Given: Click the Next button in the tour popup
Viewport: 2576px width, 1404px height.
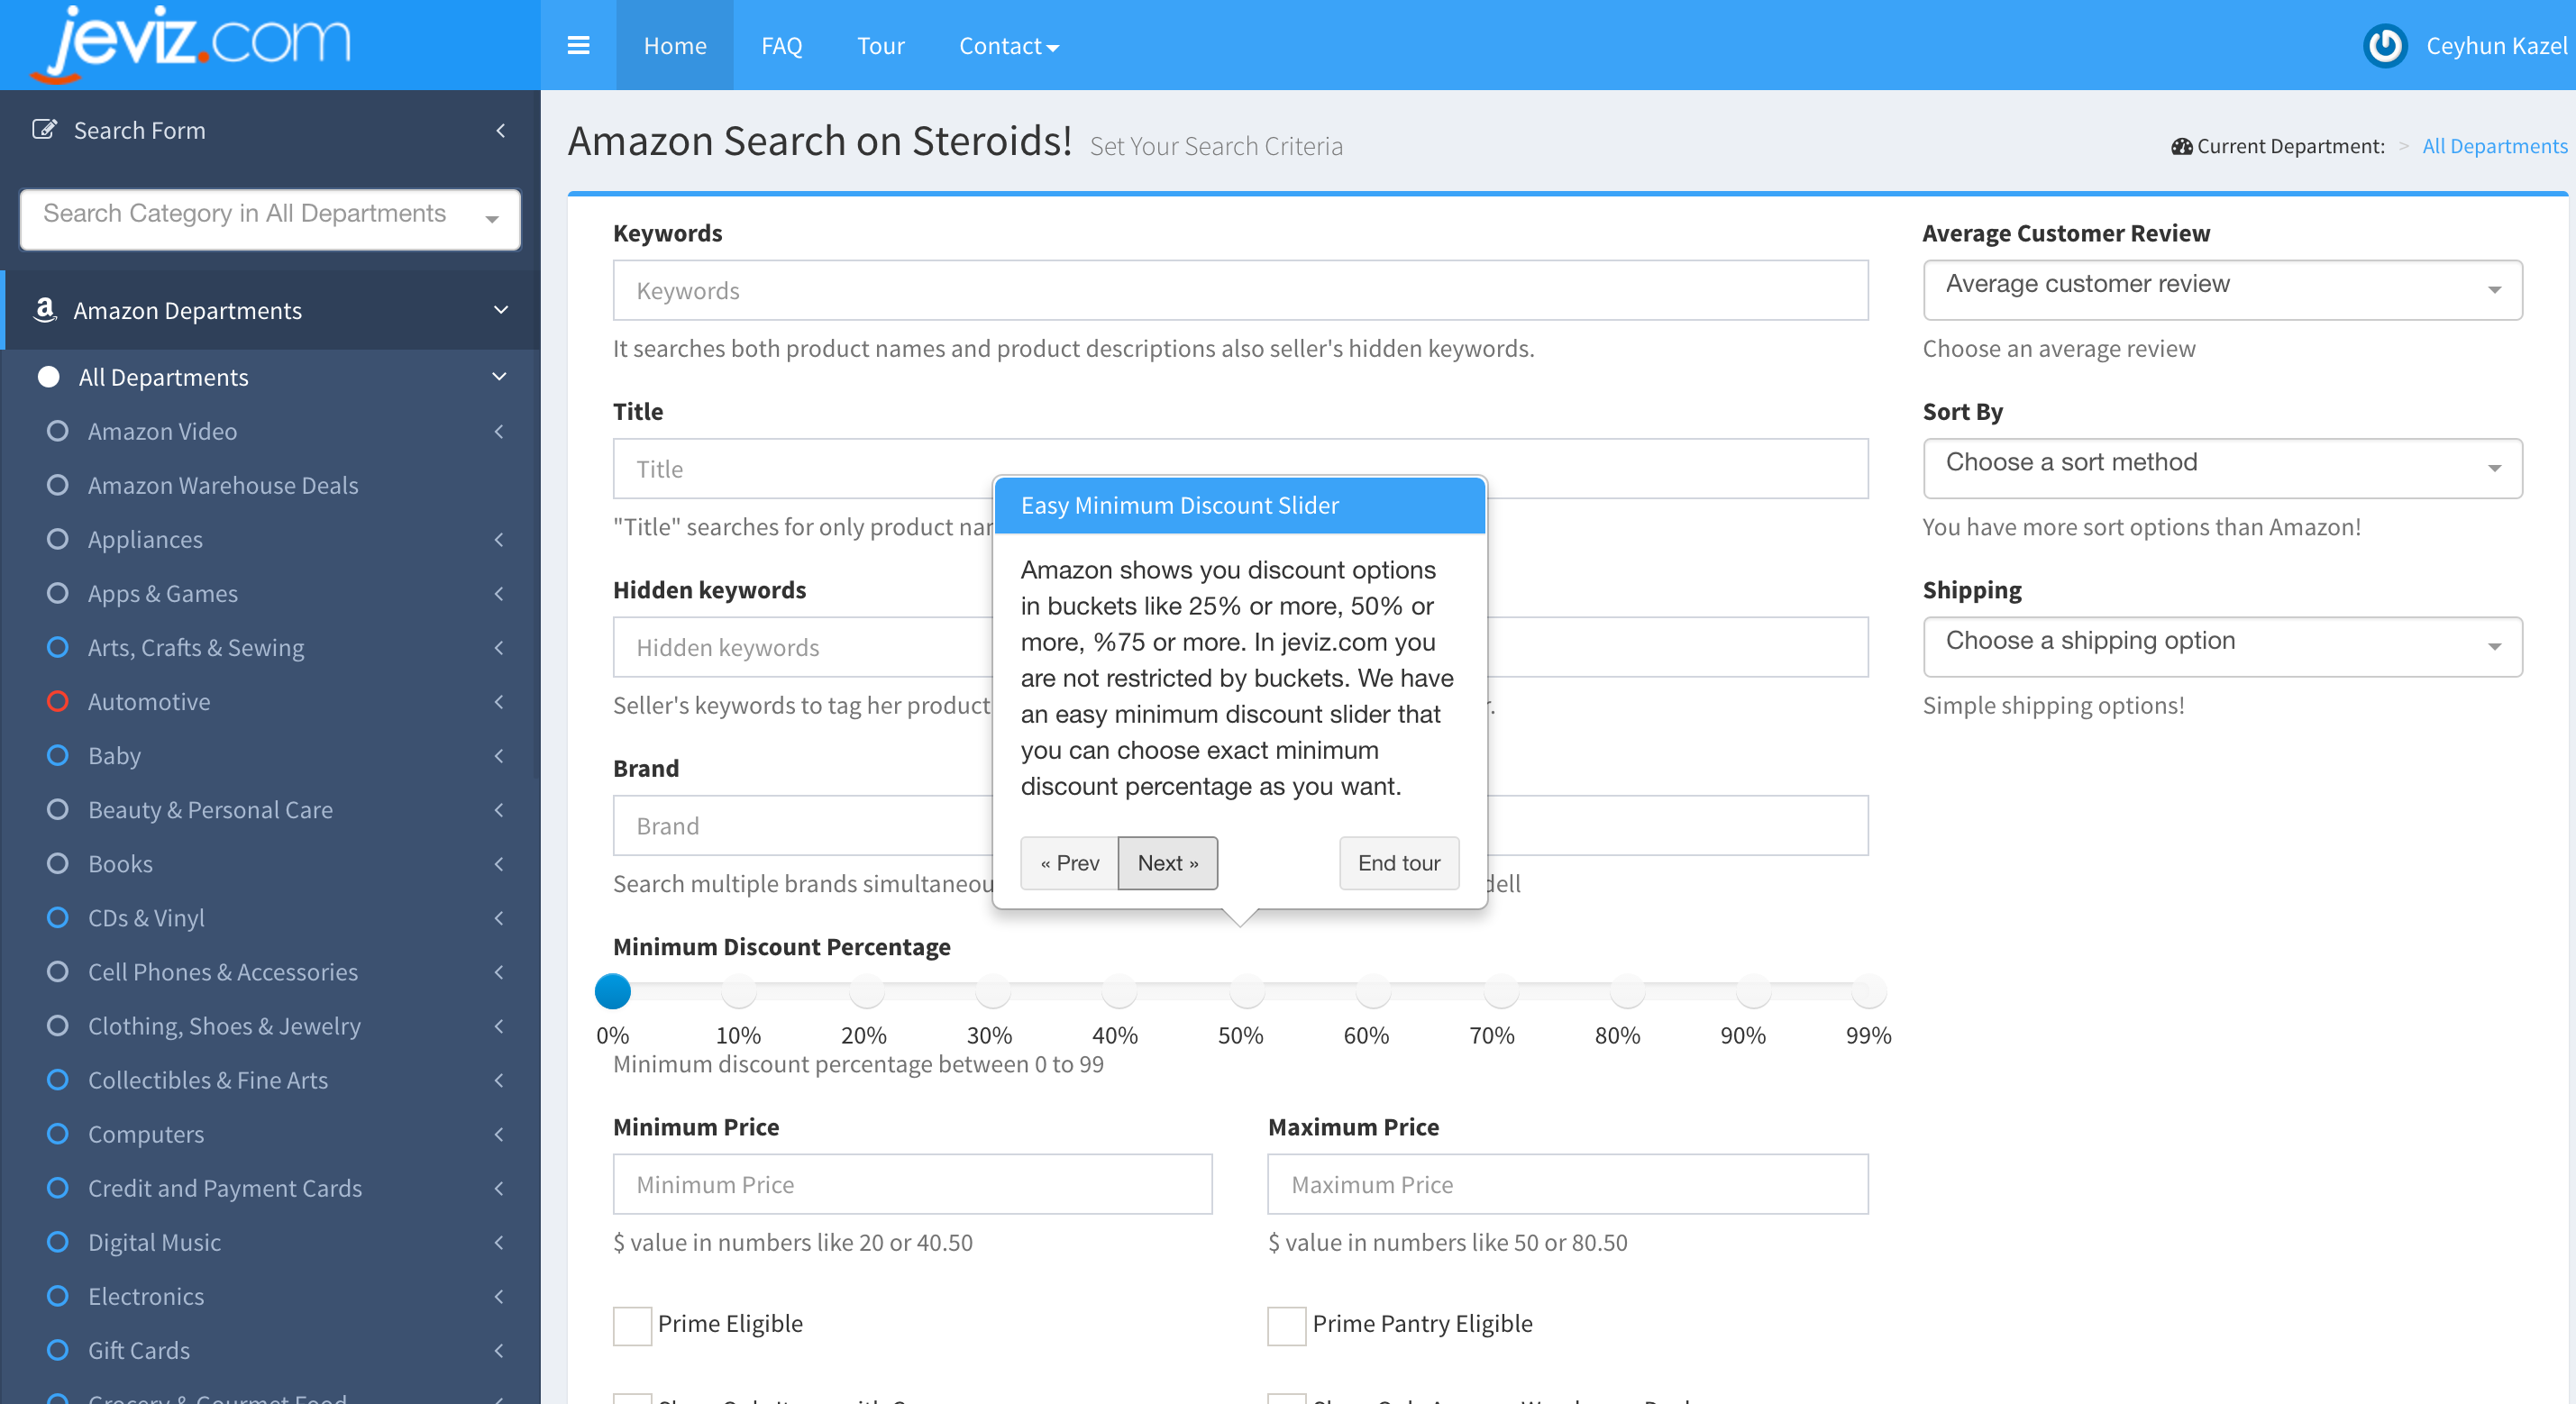Looking at the screenshot, I should (x=1167, y=862).
